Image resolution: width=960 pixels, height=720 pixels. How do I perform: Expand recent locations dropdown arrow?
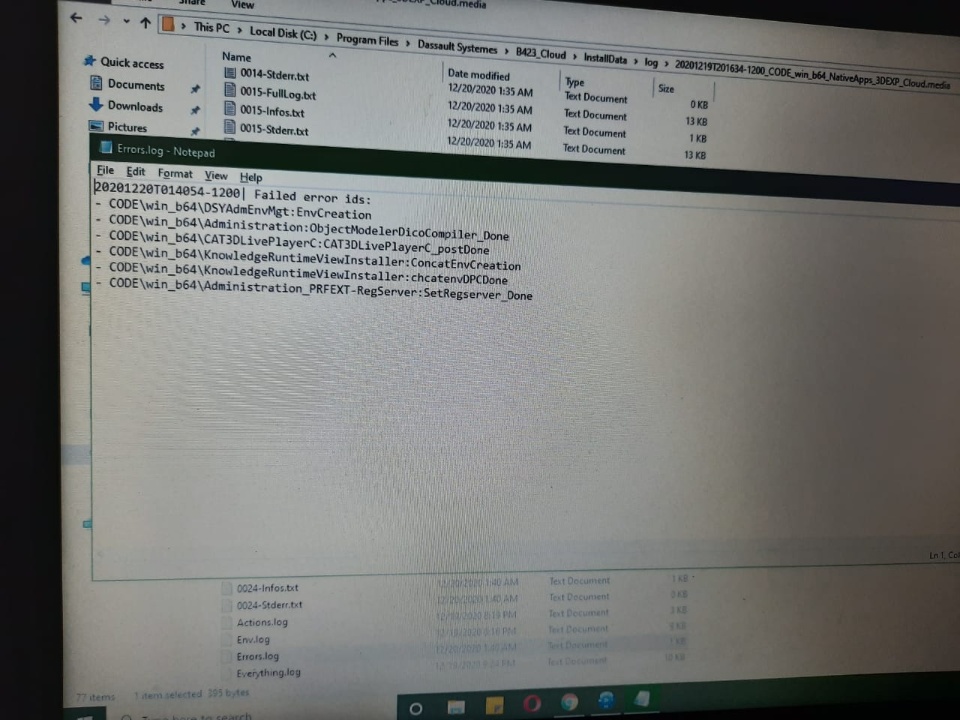pos(126,21)
